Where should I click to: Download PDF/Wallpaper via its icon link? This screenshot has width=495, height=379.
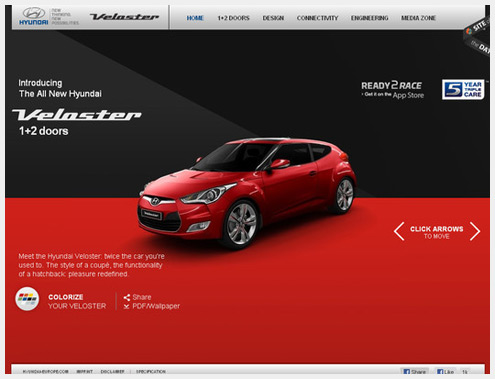[x=152, y=306]
